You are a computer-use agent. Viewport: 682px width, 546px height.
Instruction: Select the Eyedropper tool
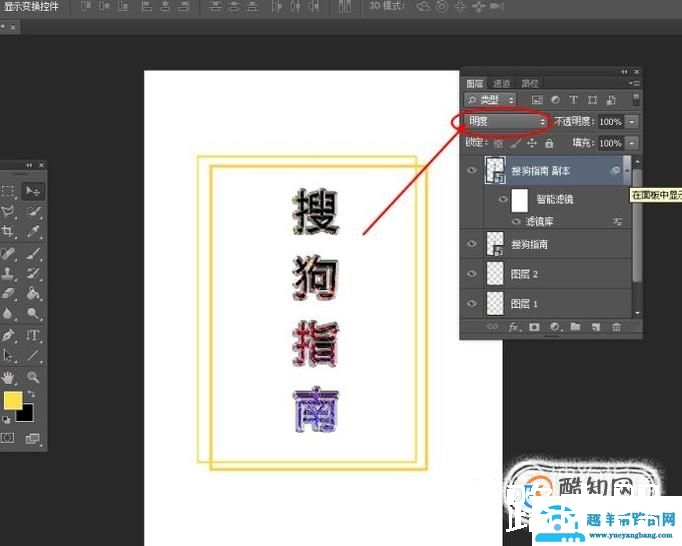[33, 231]
